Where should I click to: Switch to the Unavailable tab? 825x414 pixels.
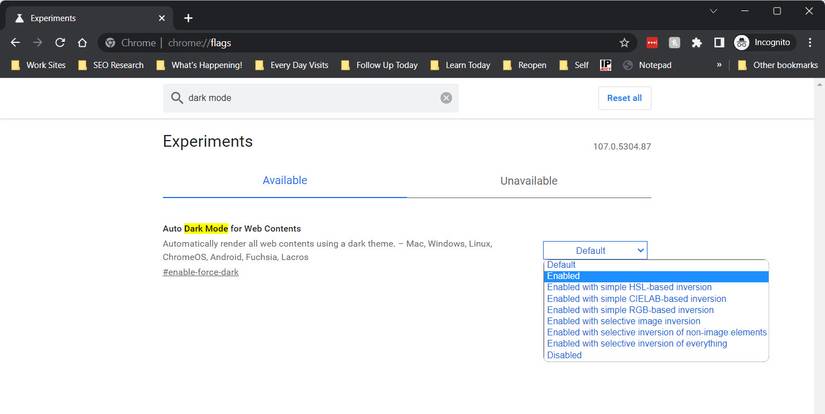click(528, 181)
